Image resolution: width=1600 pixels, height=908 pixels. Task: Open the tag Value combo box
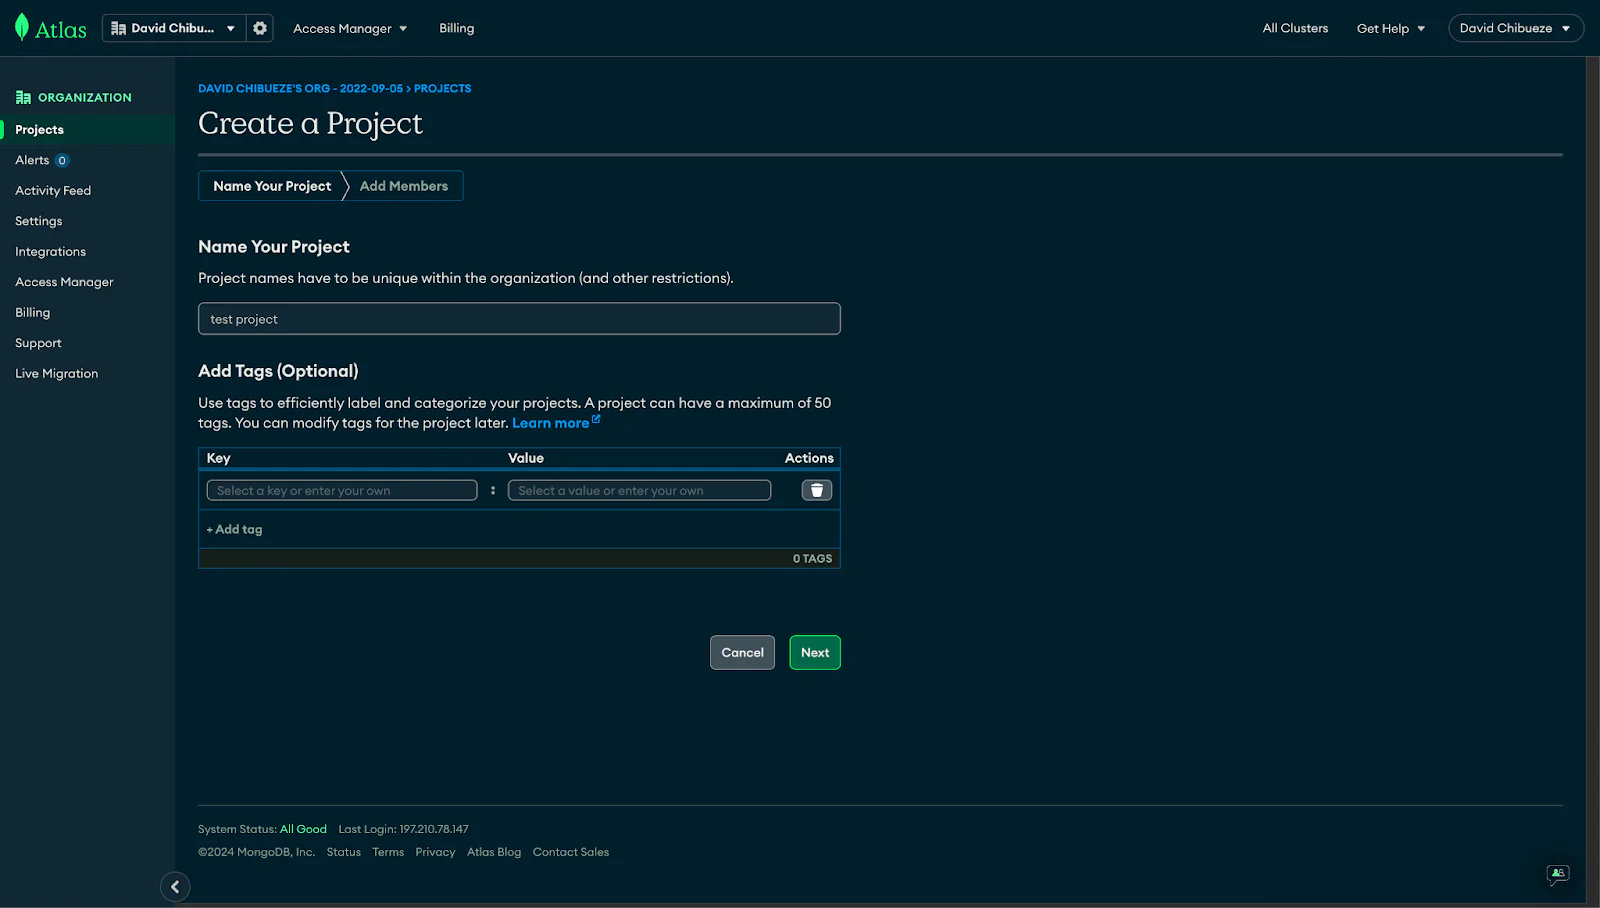[639, 490]
